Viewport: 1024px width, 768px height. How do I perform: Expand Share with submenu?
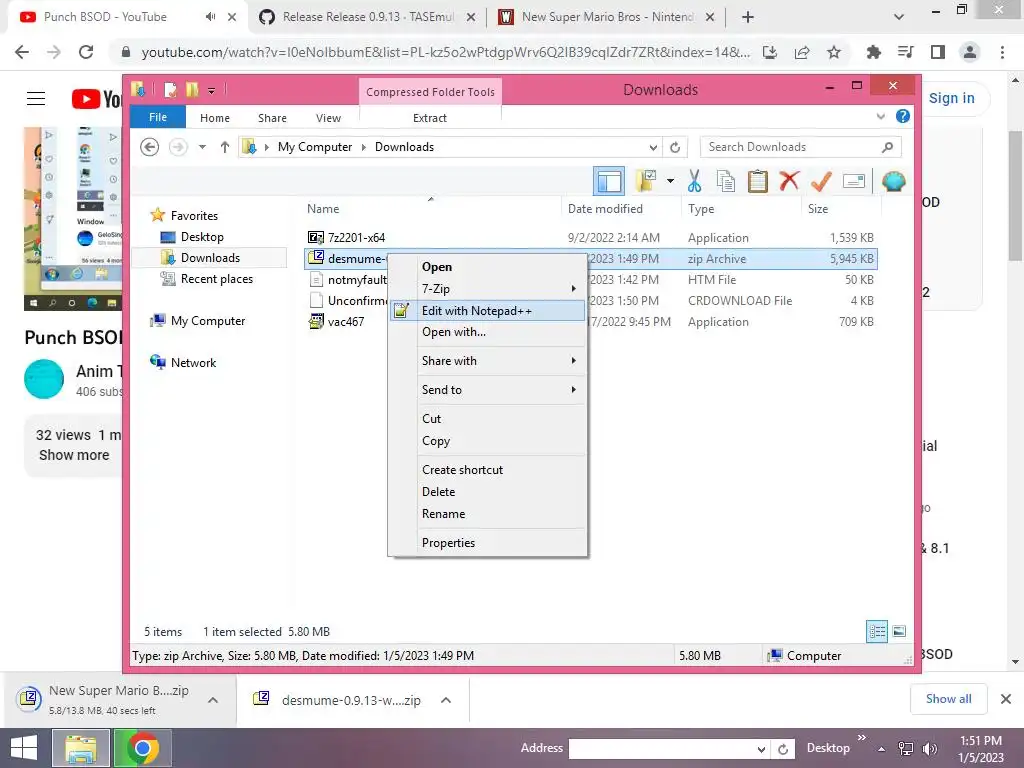click(487, 360)
